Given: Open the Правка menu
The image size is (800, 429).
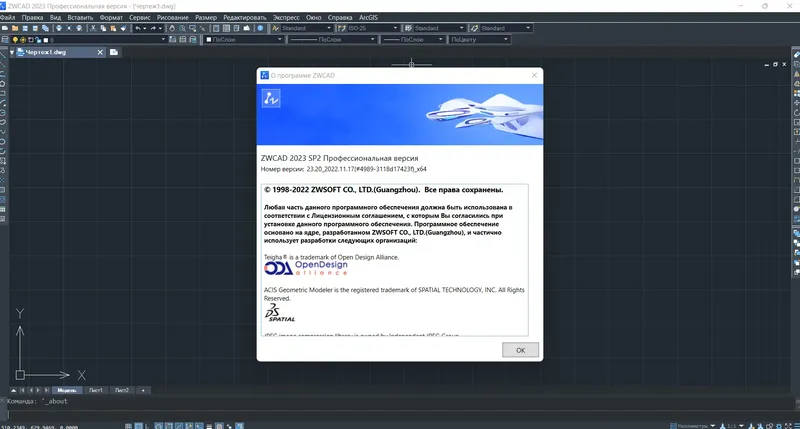Looking at the screenshot, I should (32, 17).
